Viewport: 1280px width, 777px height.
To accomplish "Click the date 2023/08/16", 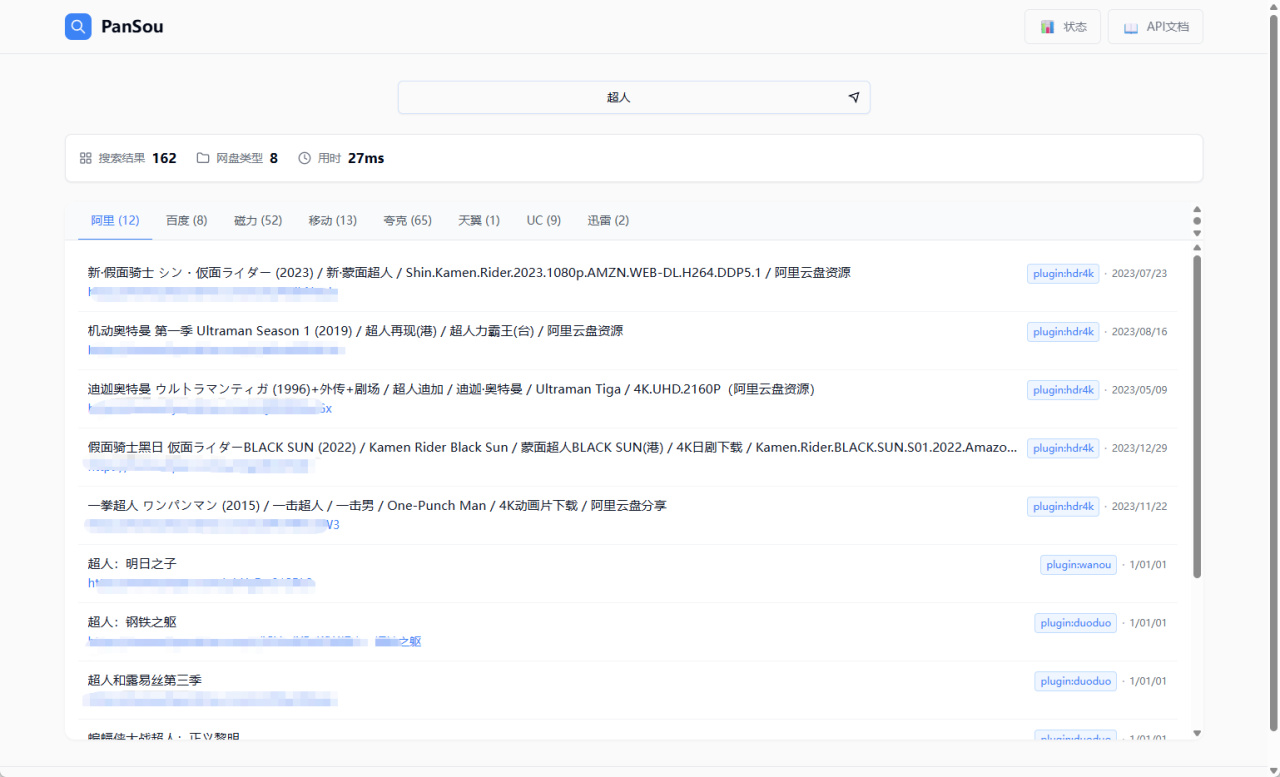I will coord(1139,331).
